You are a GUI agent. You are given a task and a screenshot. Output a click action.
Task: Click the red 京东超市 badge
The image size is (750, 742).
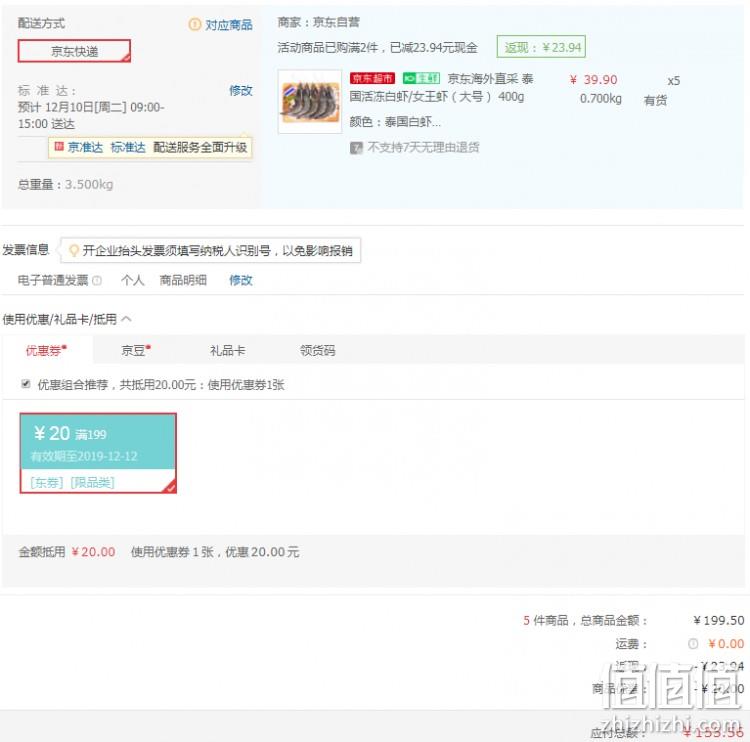click(372, 78)
